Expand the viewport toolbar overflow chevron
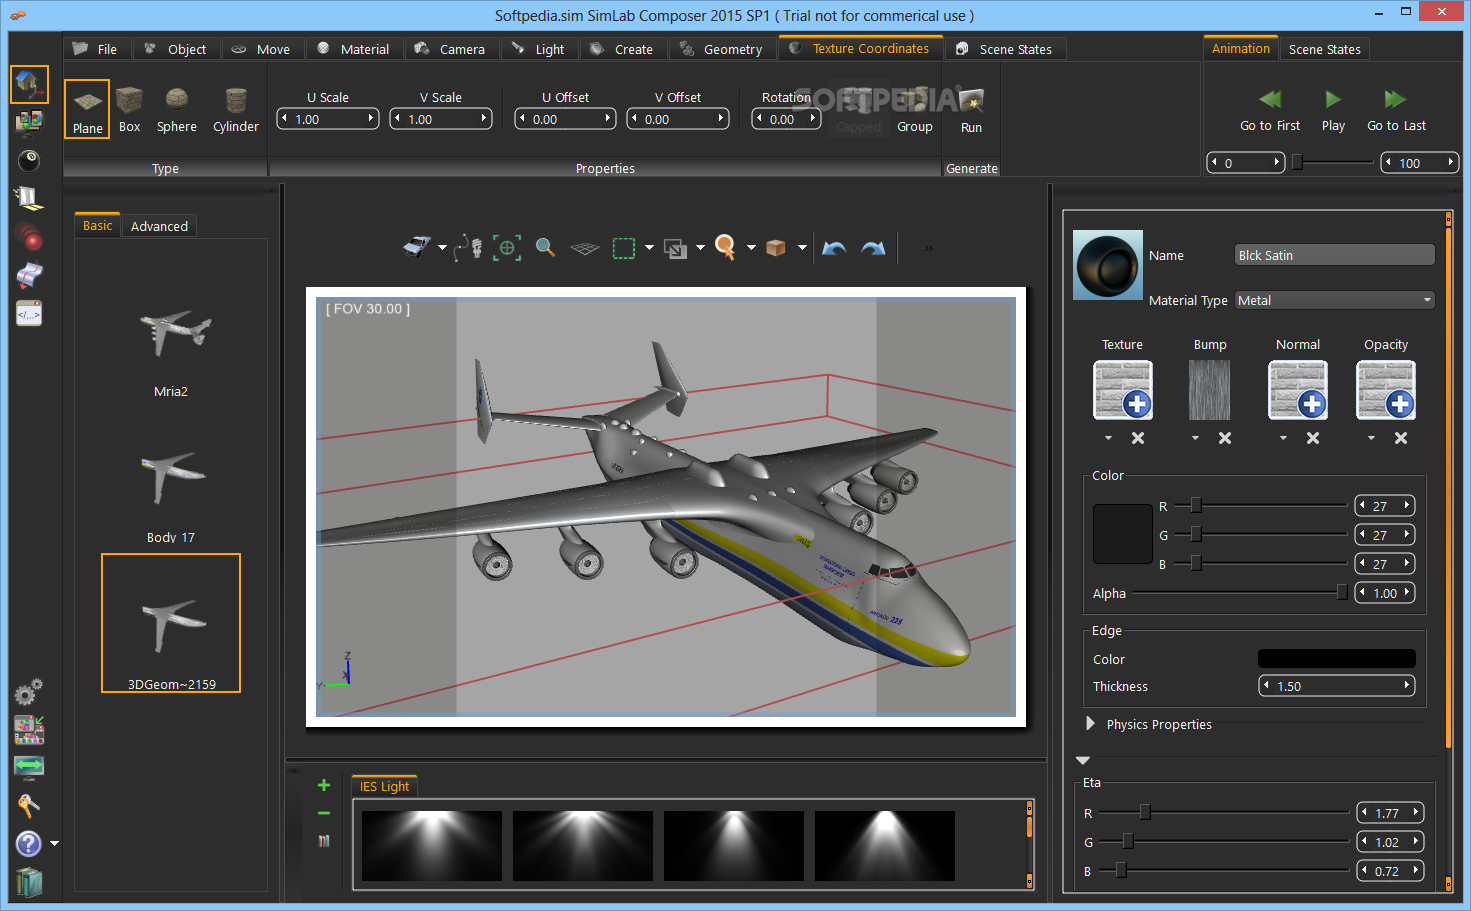This screenshot has height=911, width=1471. click(928, 248)
